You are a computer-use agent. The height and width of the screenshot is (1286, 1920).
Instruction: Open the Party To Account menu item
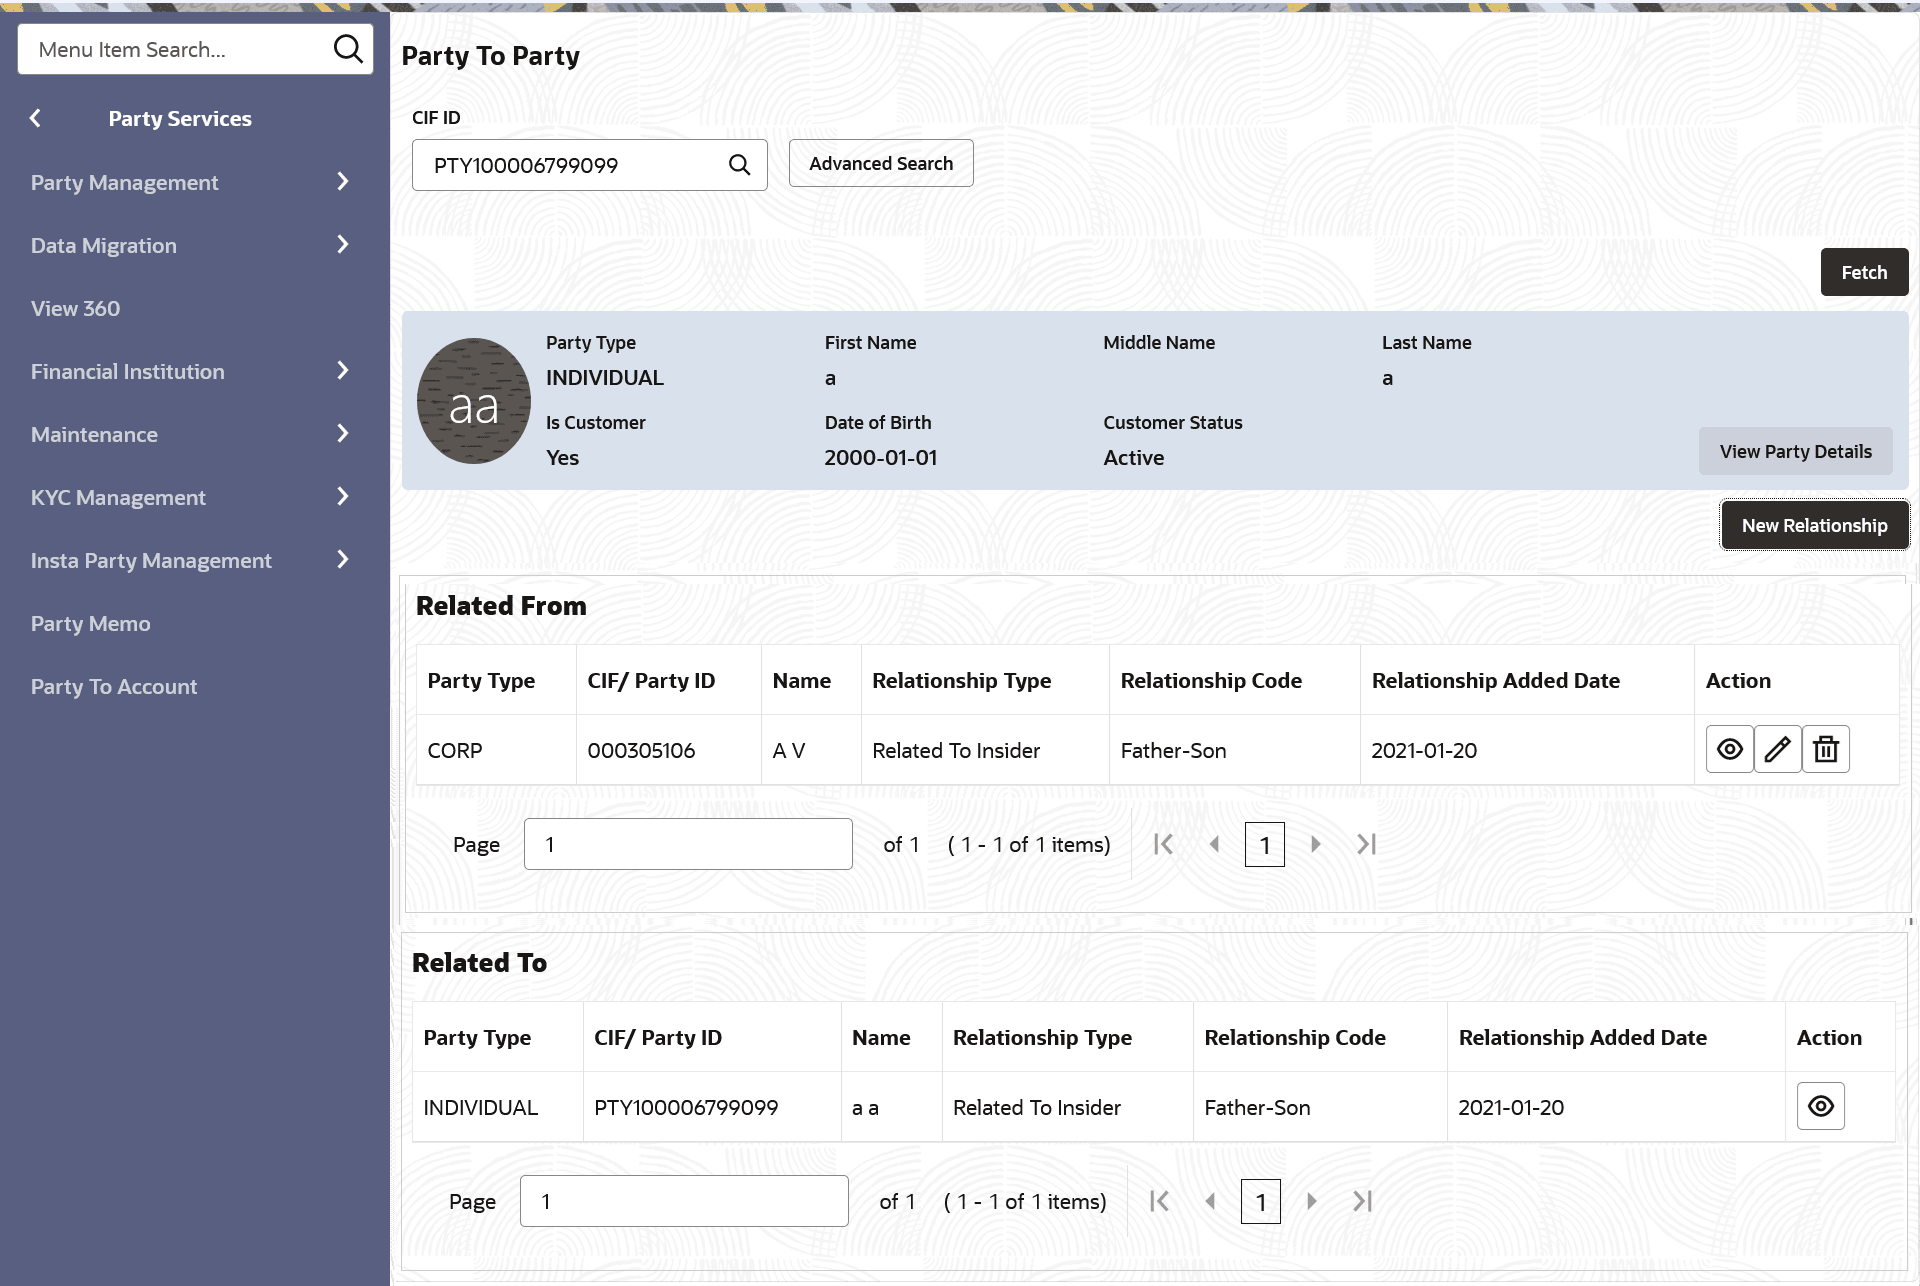coord(114,686)
